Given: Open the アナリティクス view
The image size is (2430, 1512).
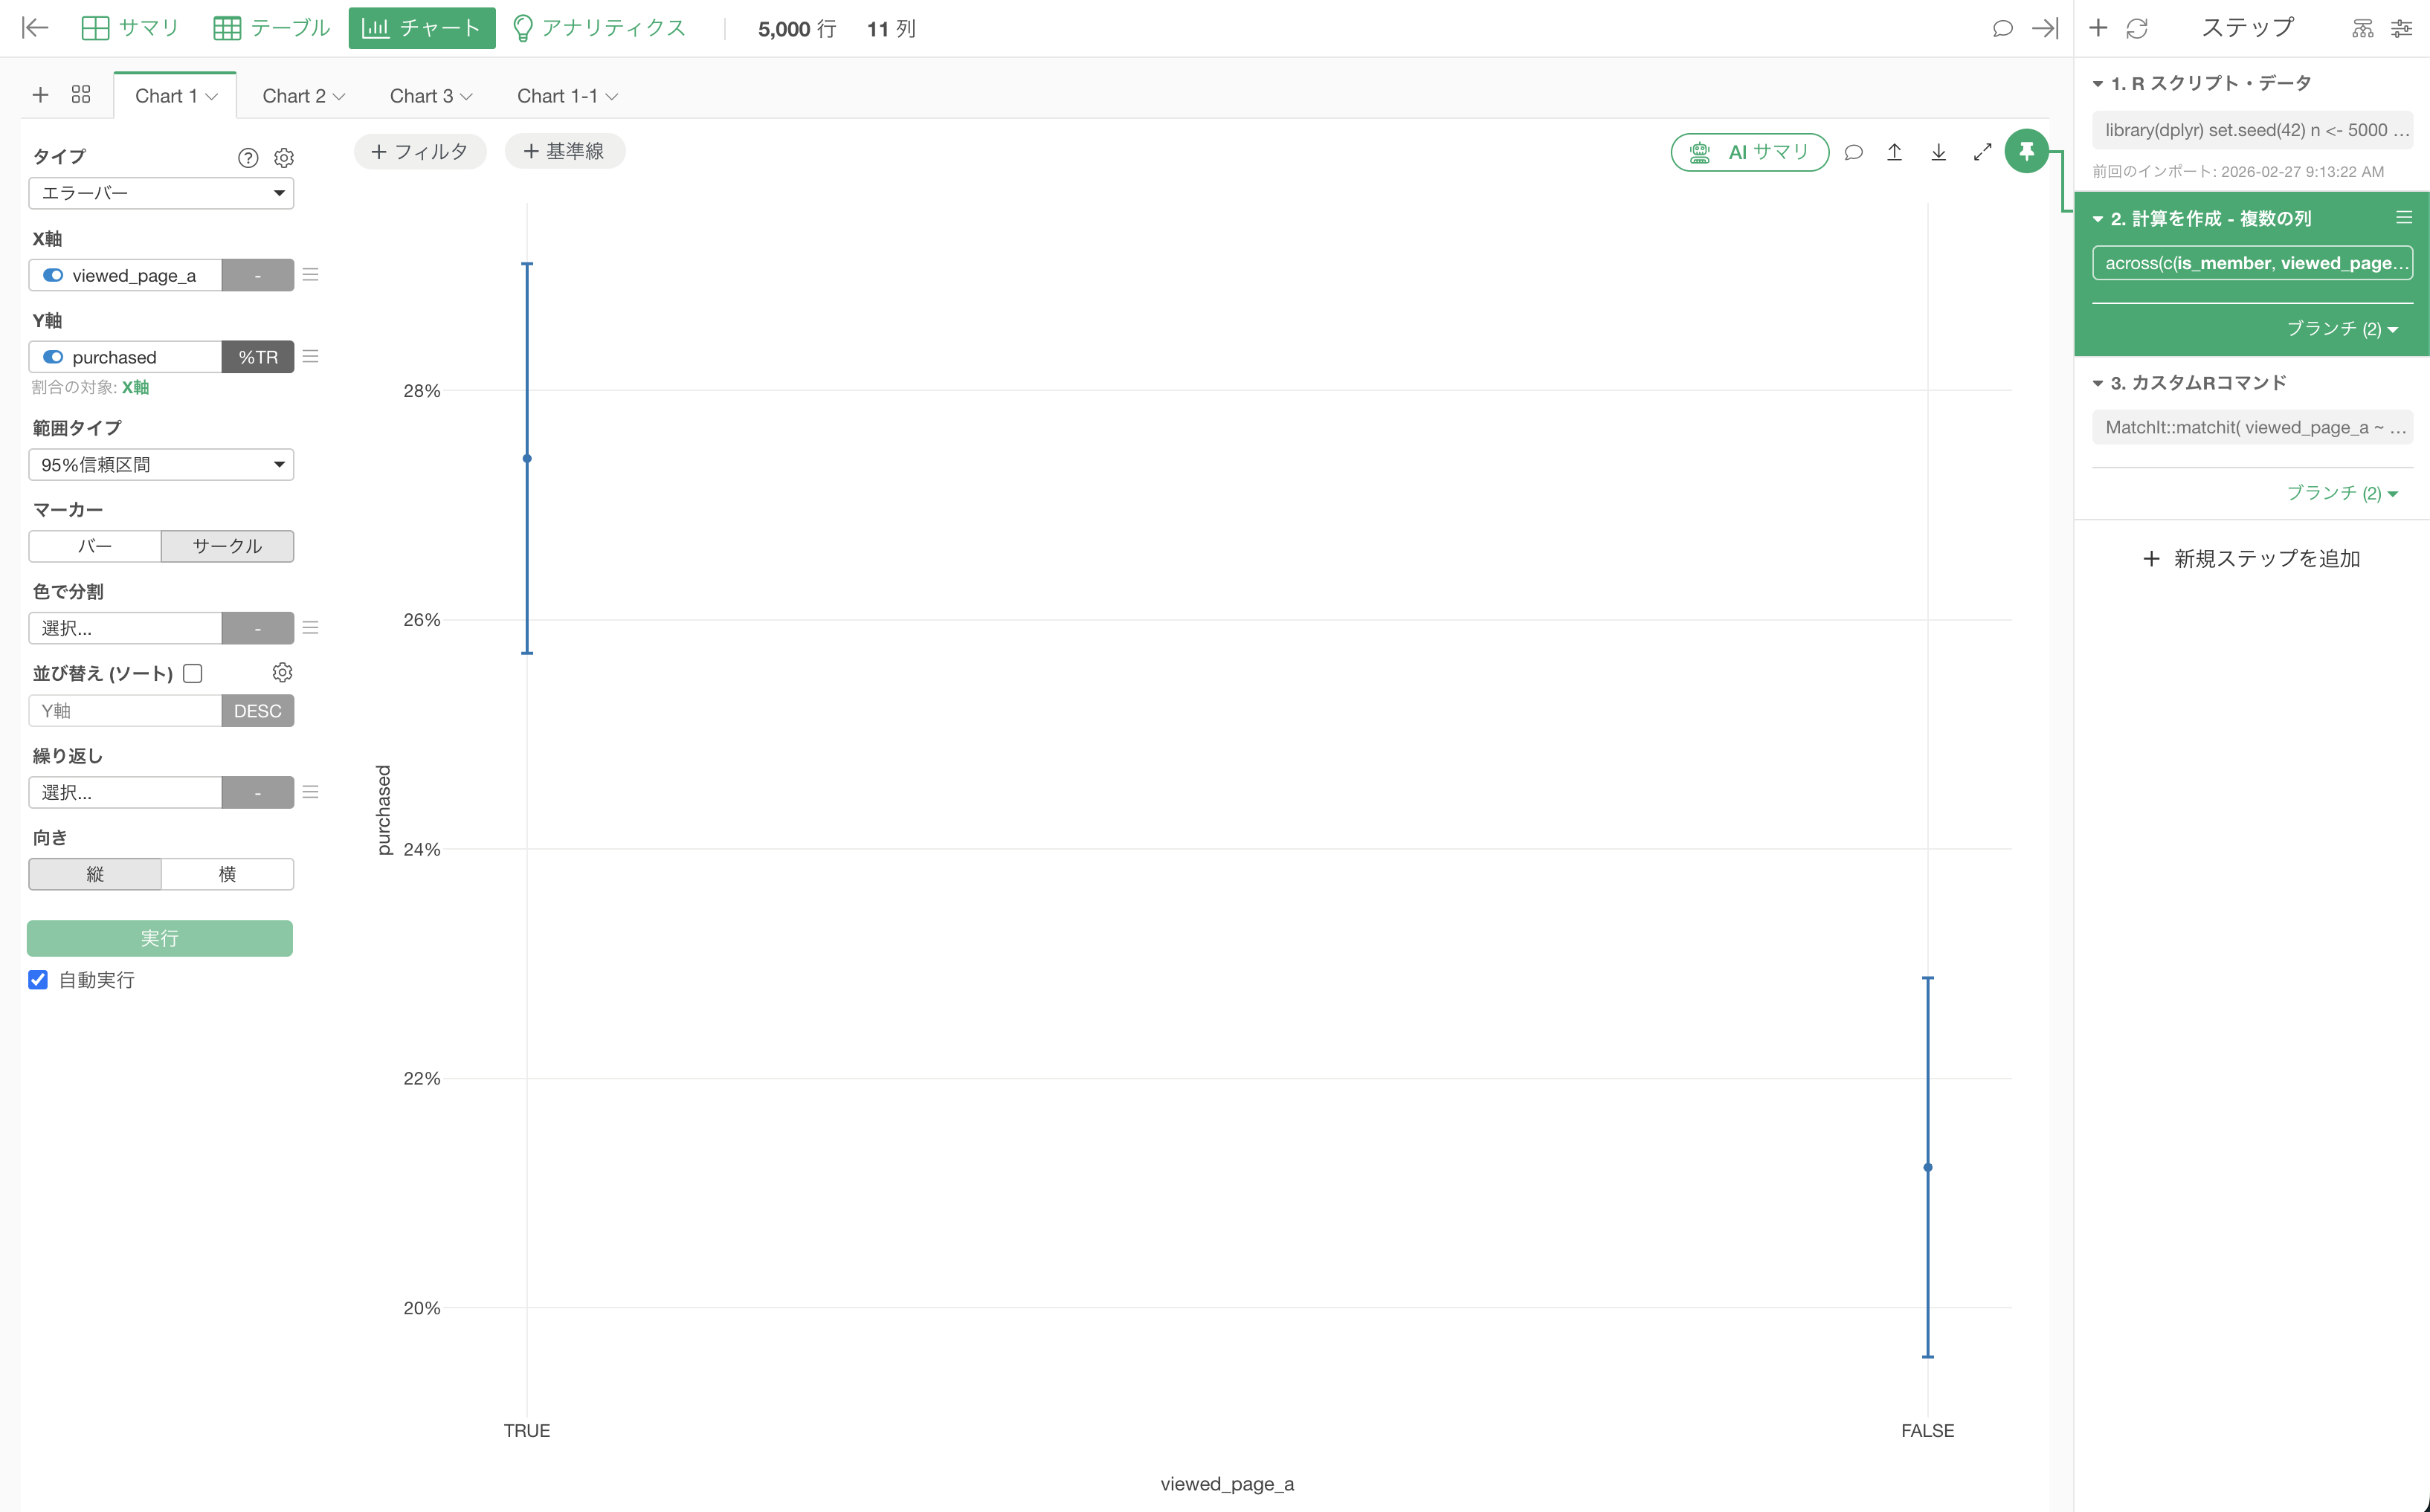Looking at the screenshot, I should [599, 28].
